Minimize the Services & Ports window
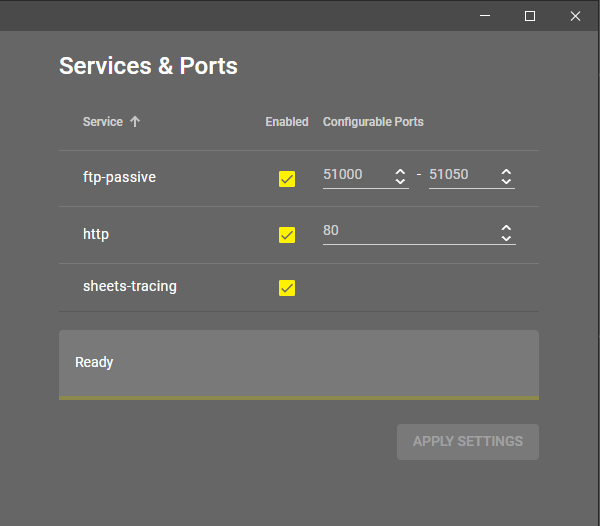The width and height of the screenshot is (600, 526). (x=485, y=16)
